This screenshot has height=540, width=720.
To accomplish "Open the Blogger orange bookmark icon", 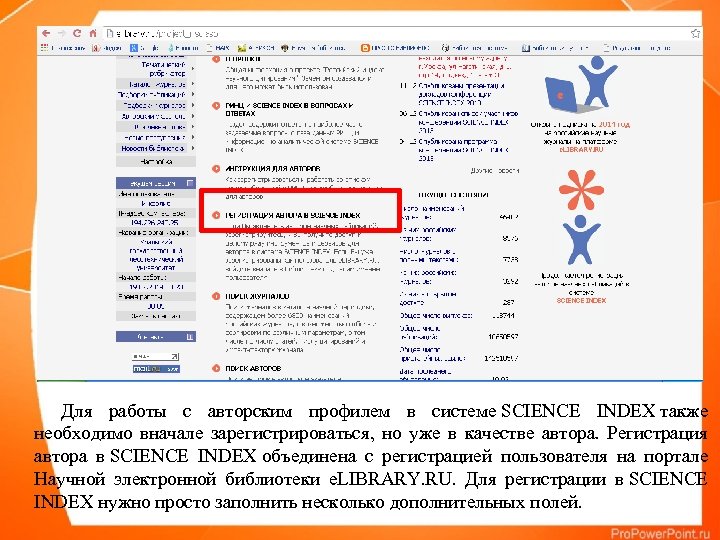I will [365, 47].
